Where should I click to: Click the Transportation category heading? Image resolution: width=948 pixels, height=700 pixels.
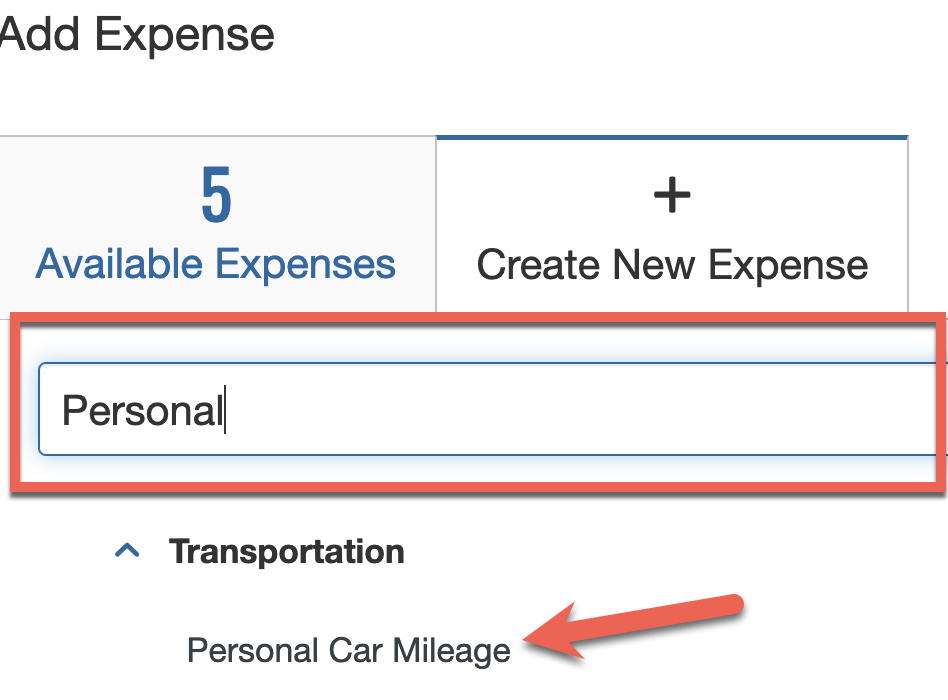[x=287, y=550]
